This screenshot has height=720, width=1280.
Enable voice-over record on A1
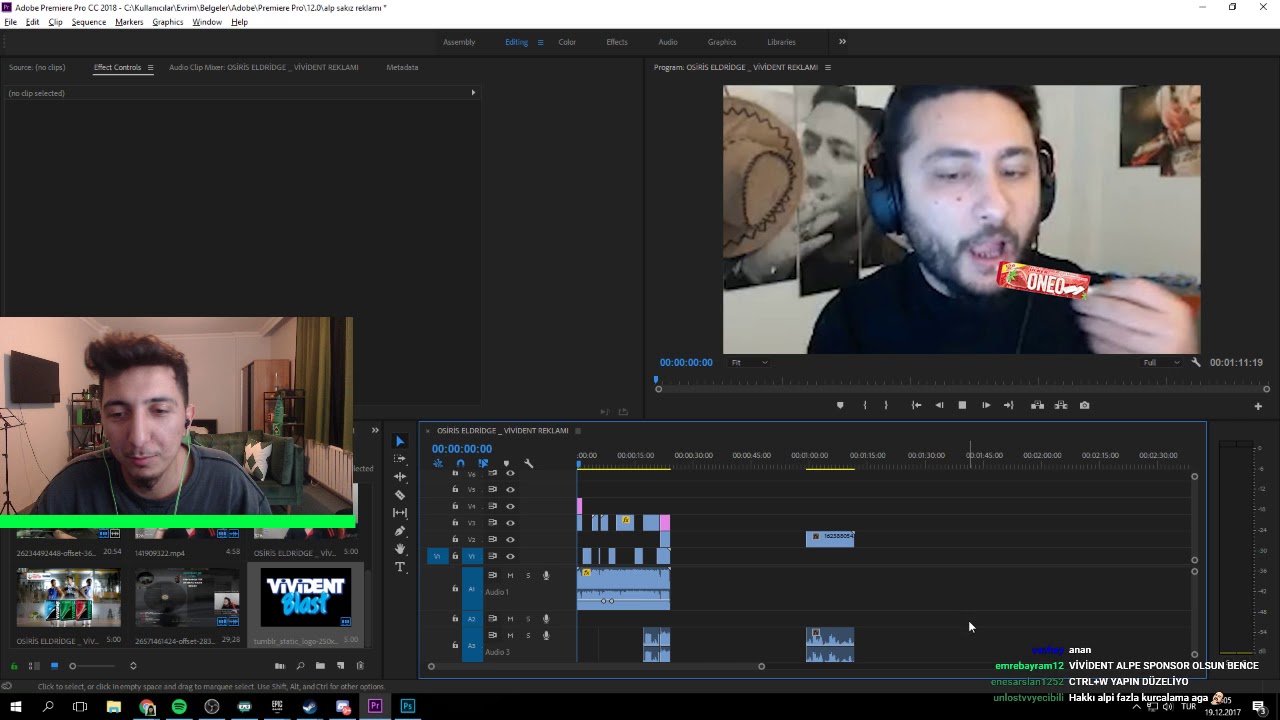[546, 575]
